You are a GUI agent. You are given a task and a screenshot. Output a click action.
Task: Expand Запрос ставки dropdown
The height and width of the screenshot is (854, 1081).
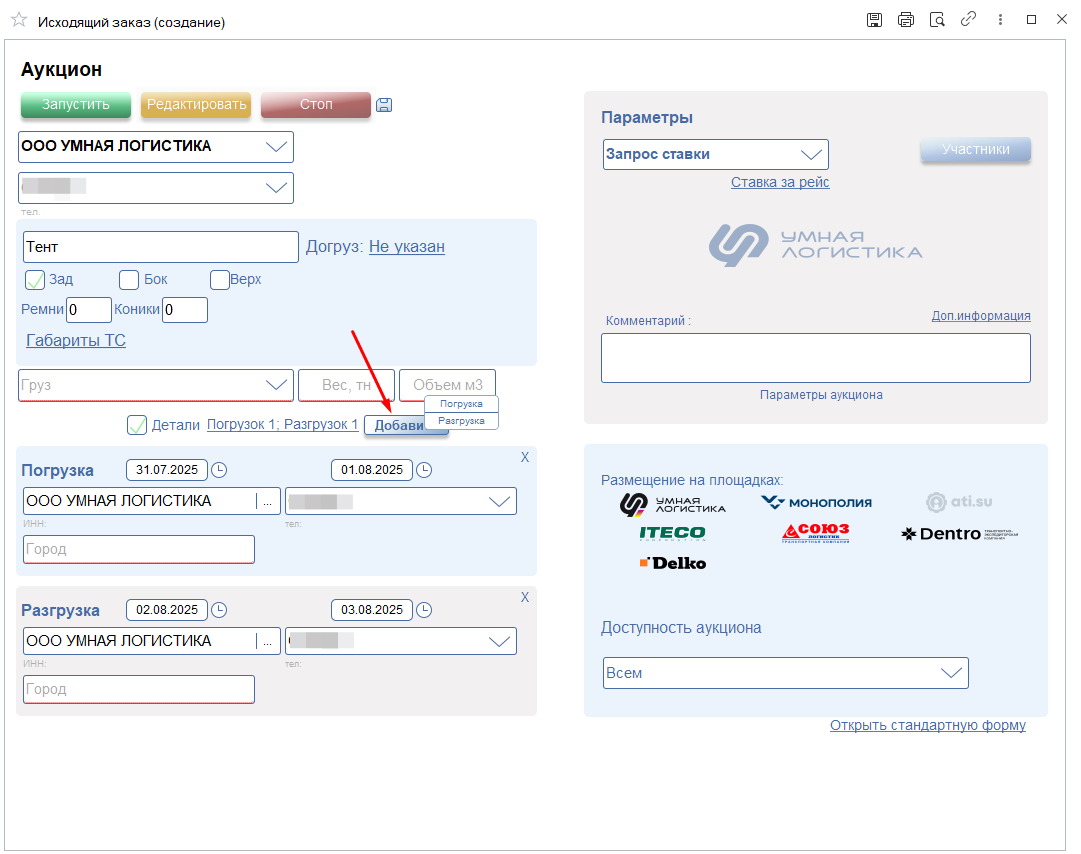811,154
